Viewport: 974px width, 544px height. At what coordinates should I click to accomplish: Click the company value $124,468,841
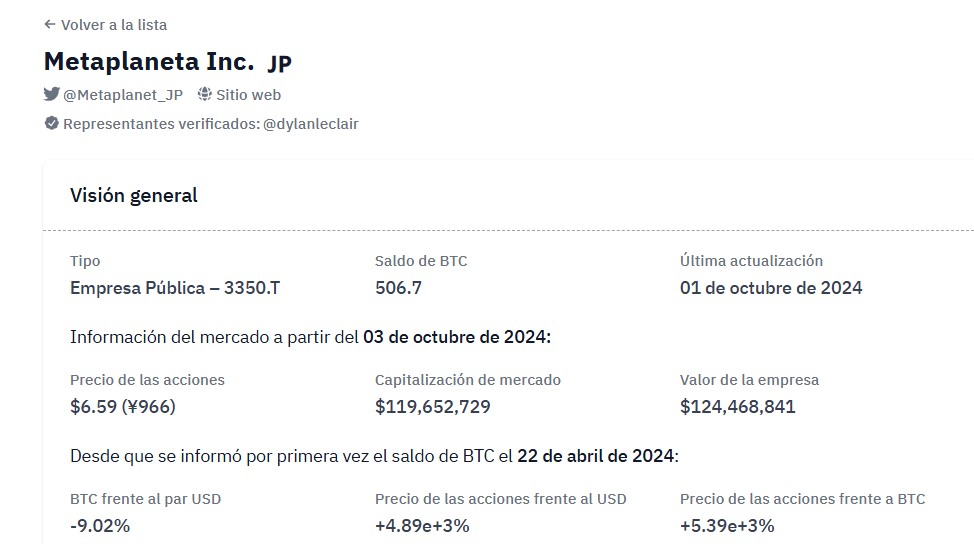(x=737, y=407)
